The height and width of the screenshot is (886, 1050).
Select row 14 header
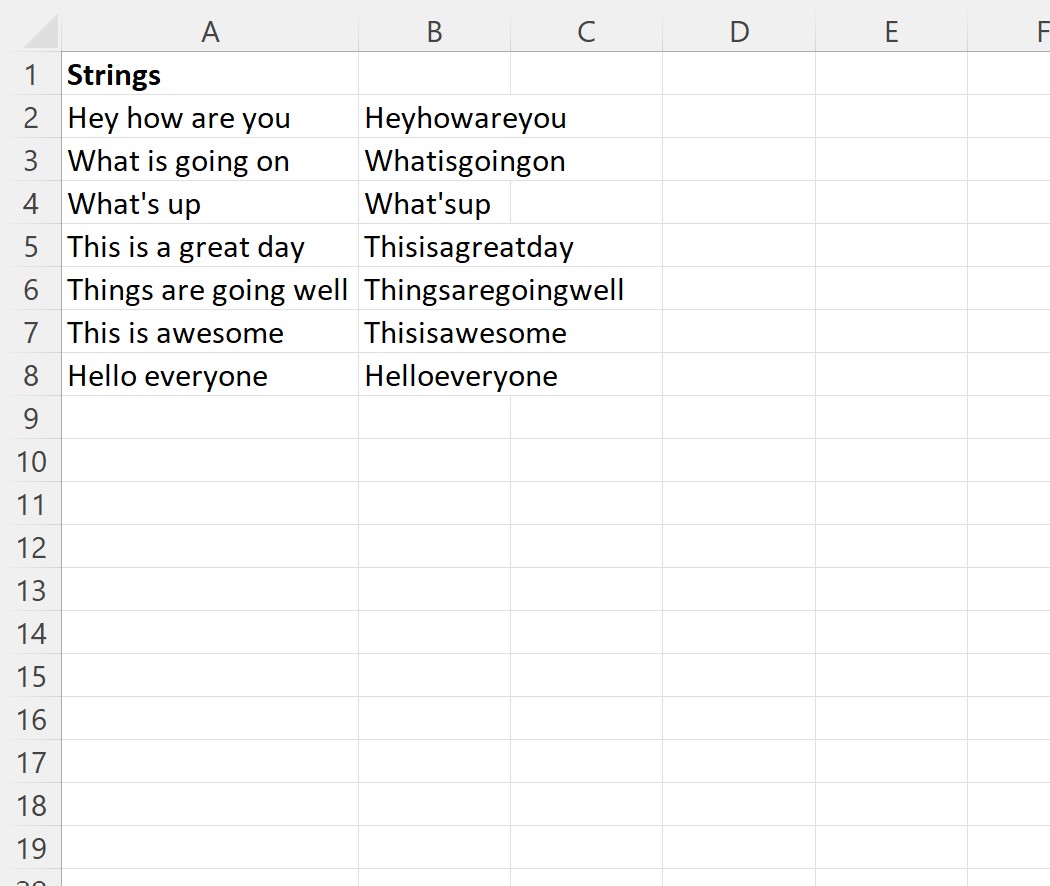(x=31, y=633)
